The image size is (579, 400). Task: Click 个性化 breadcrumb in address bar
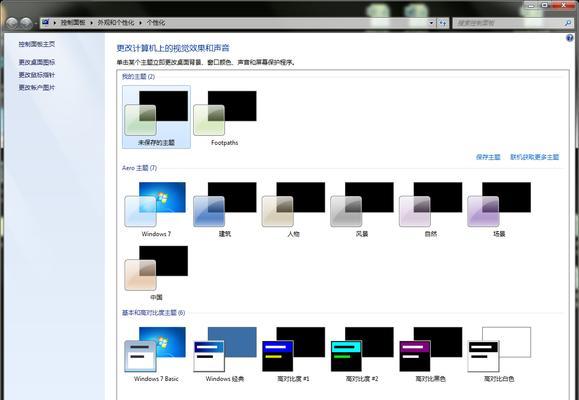(x=156, y=23)
